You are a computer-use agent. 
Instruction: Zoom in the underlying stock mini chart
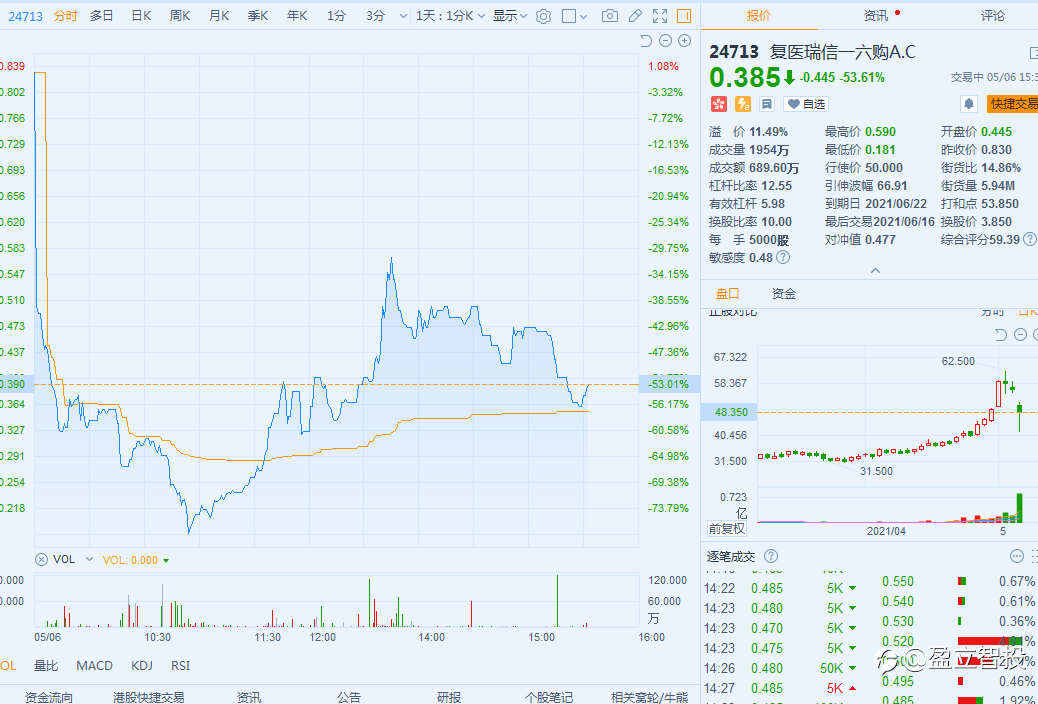tap(1035, 334)
